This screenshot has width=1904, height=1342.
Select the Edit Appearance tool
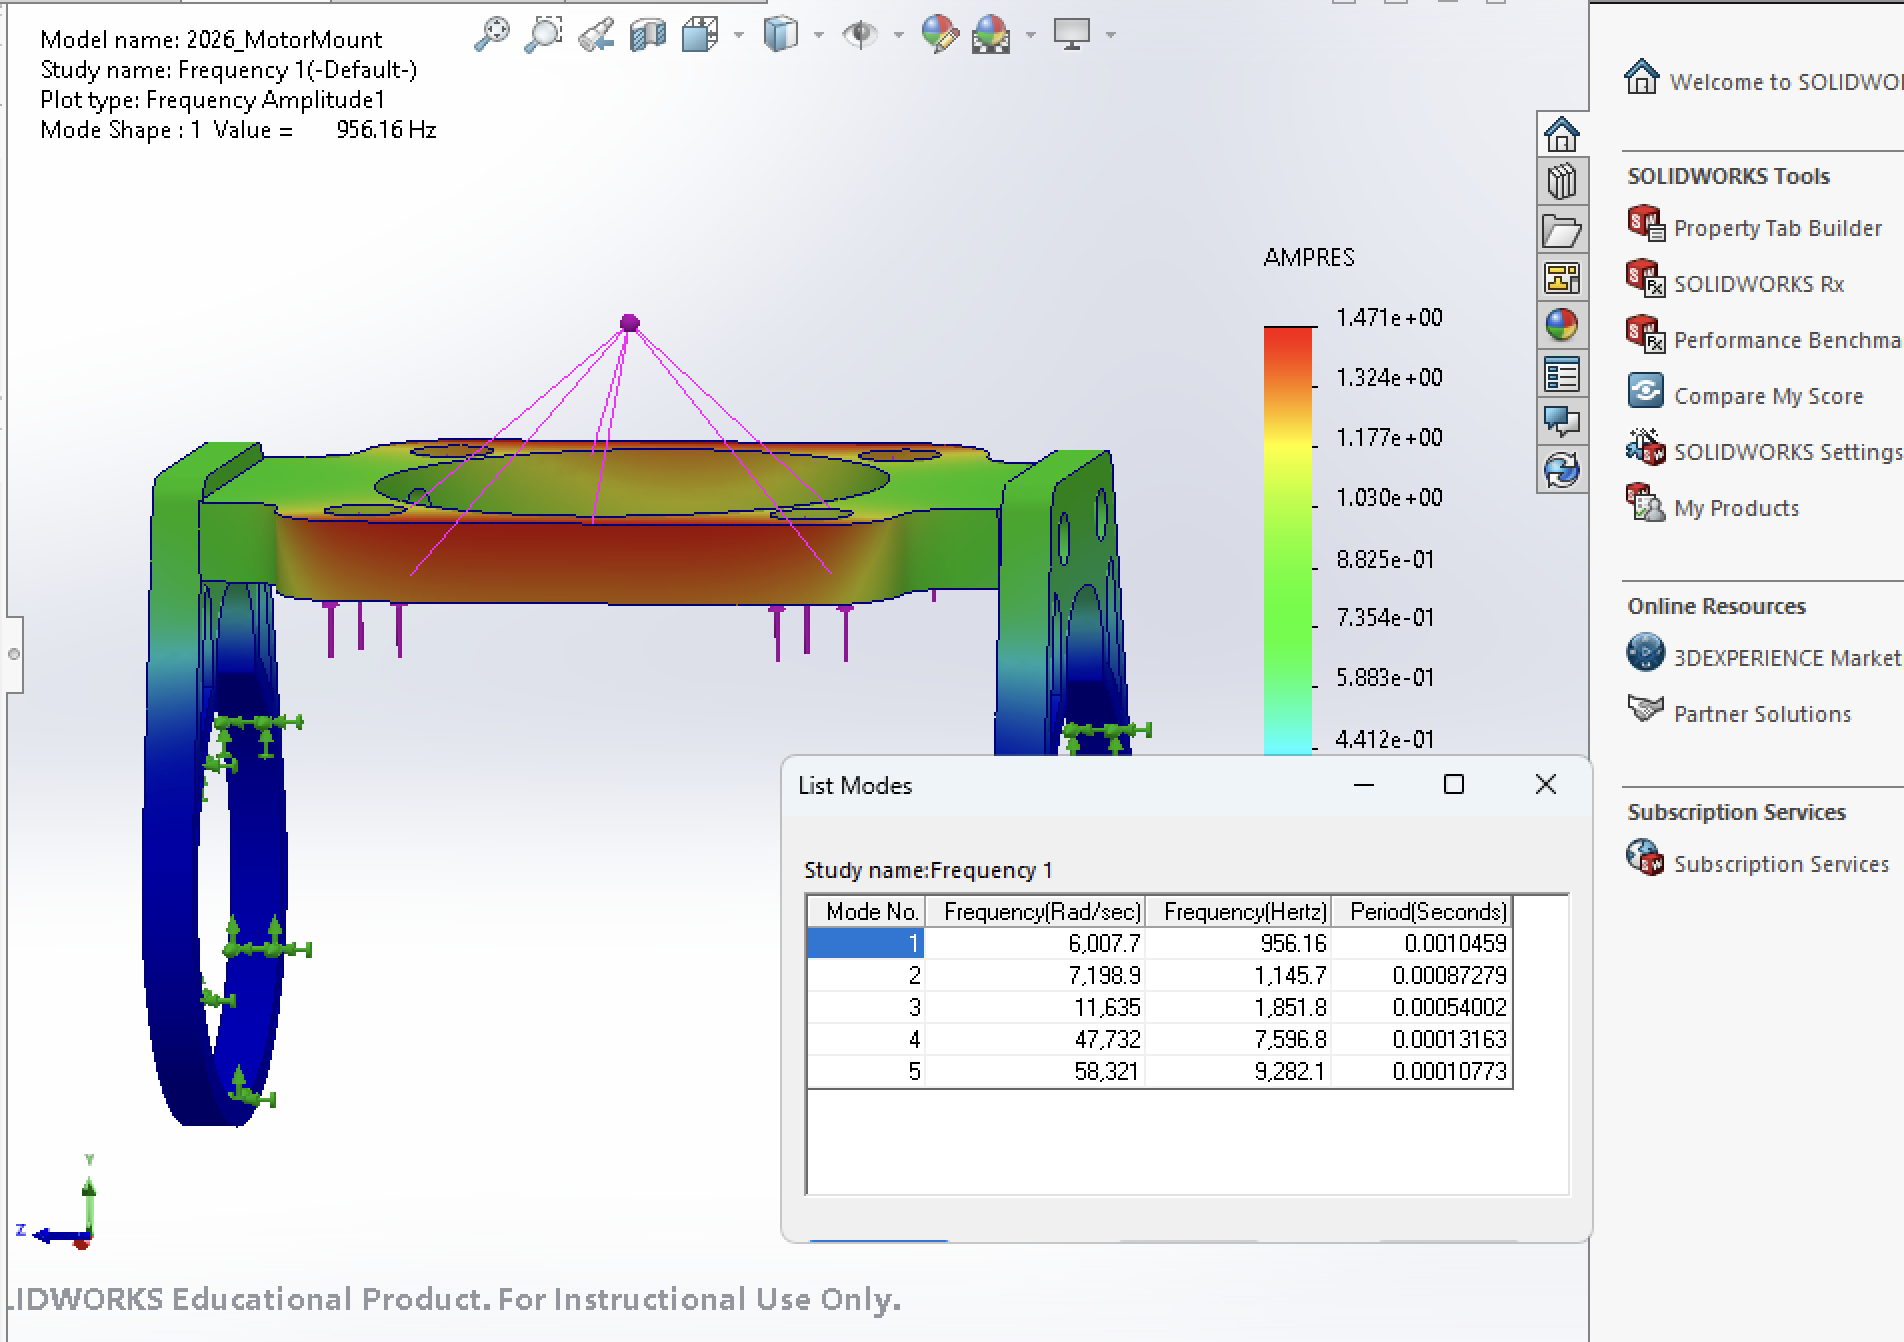pos(940,35)
